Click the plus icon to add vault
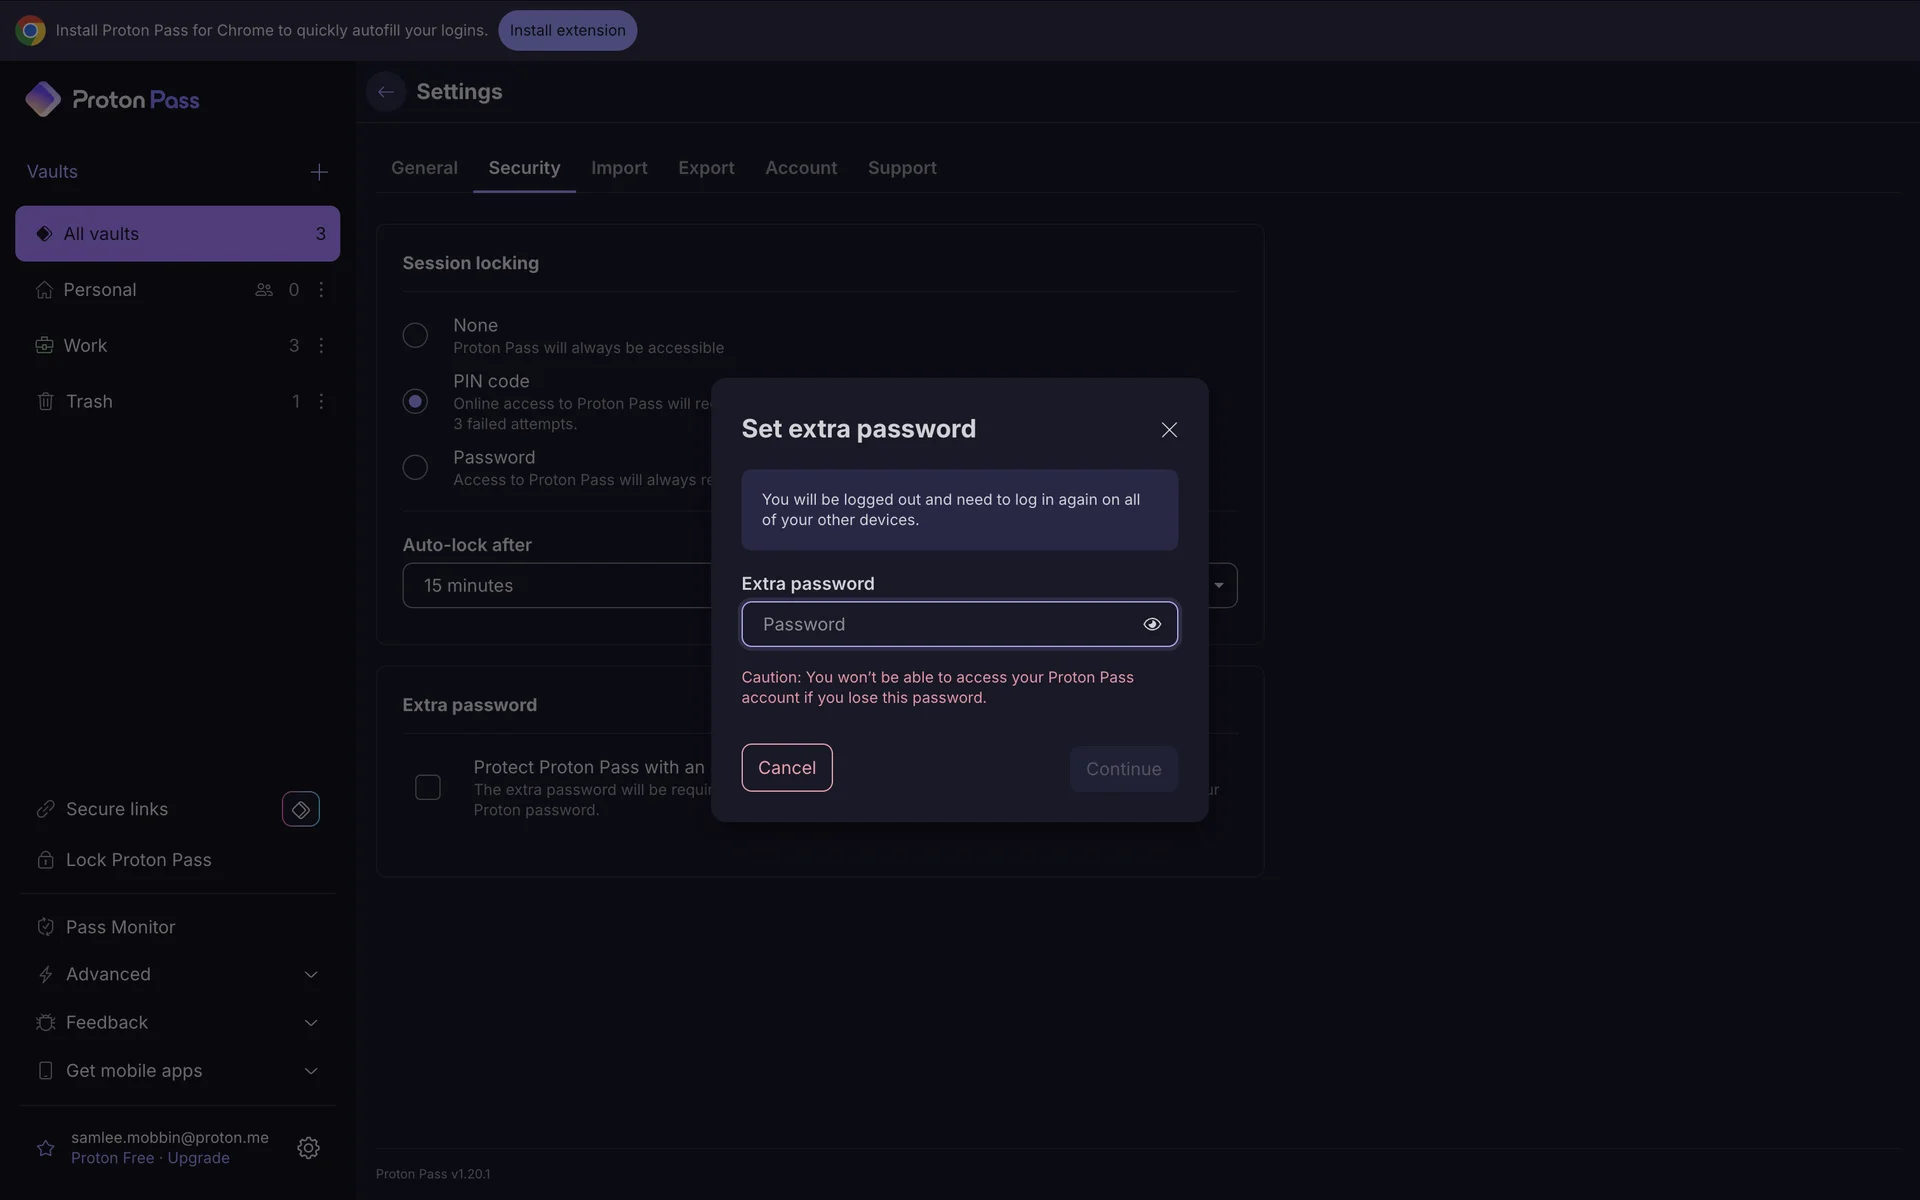This screenshot has height=1200, width=1920. coord(319,172)
